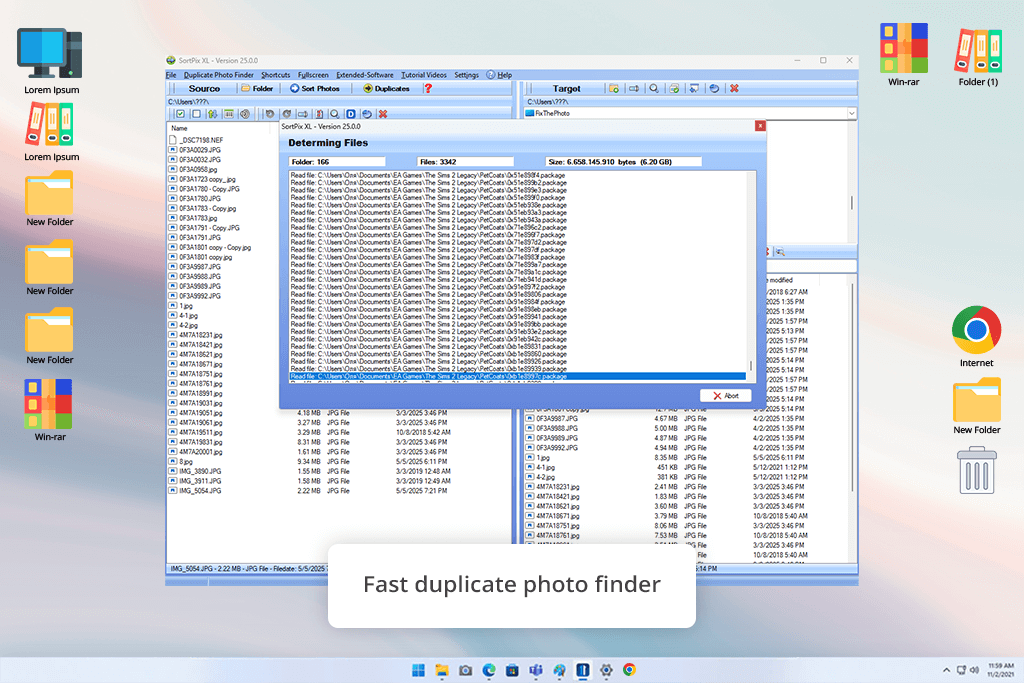The height and width of the screenshot is (683, 1024).
Task: Click the blue D icon in Source toolbar
Action: point(351,114)
